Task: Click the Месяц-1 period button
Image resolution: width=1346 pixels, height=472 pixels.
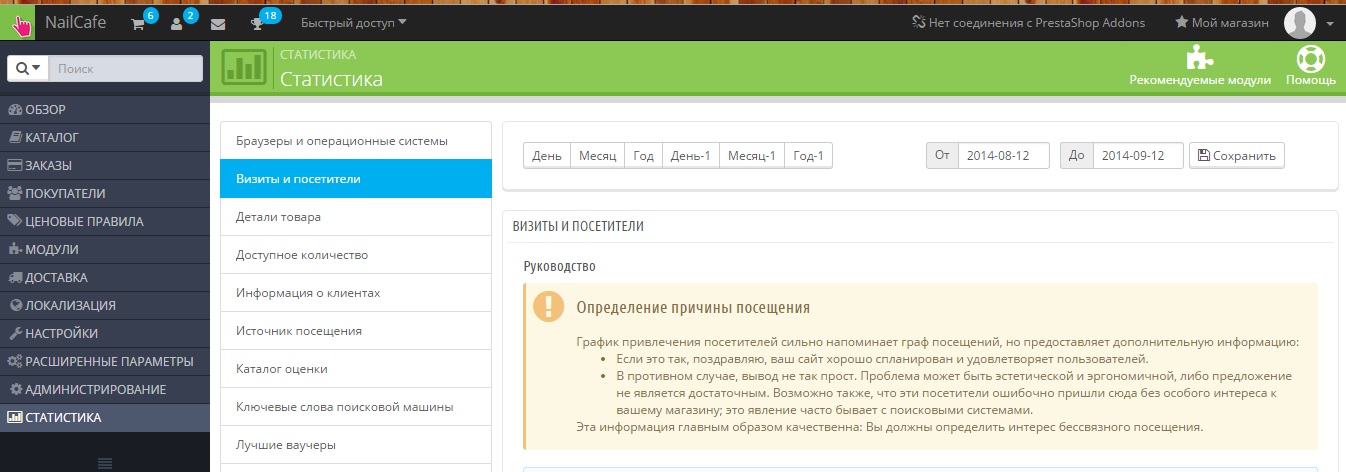Action: [x=751, y=156]
